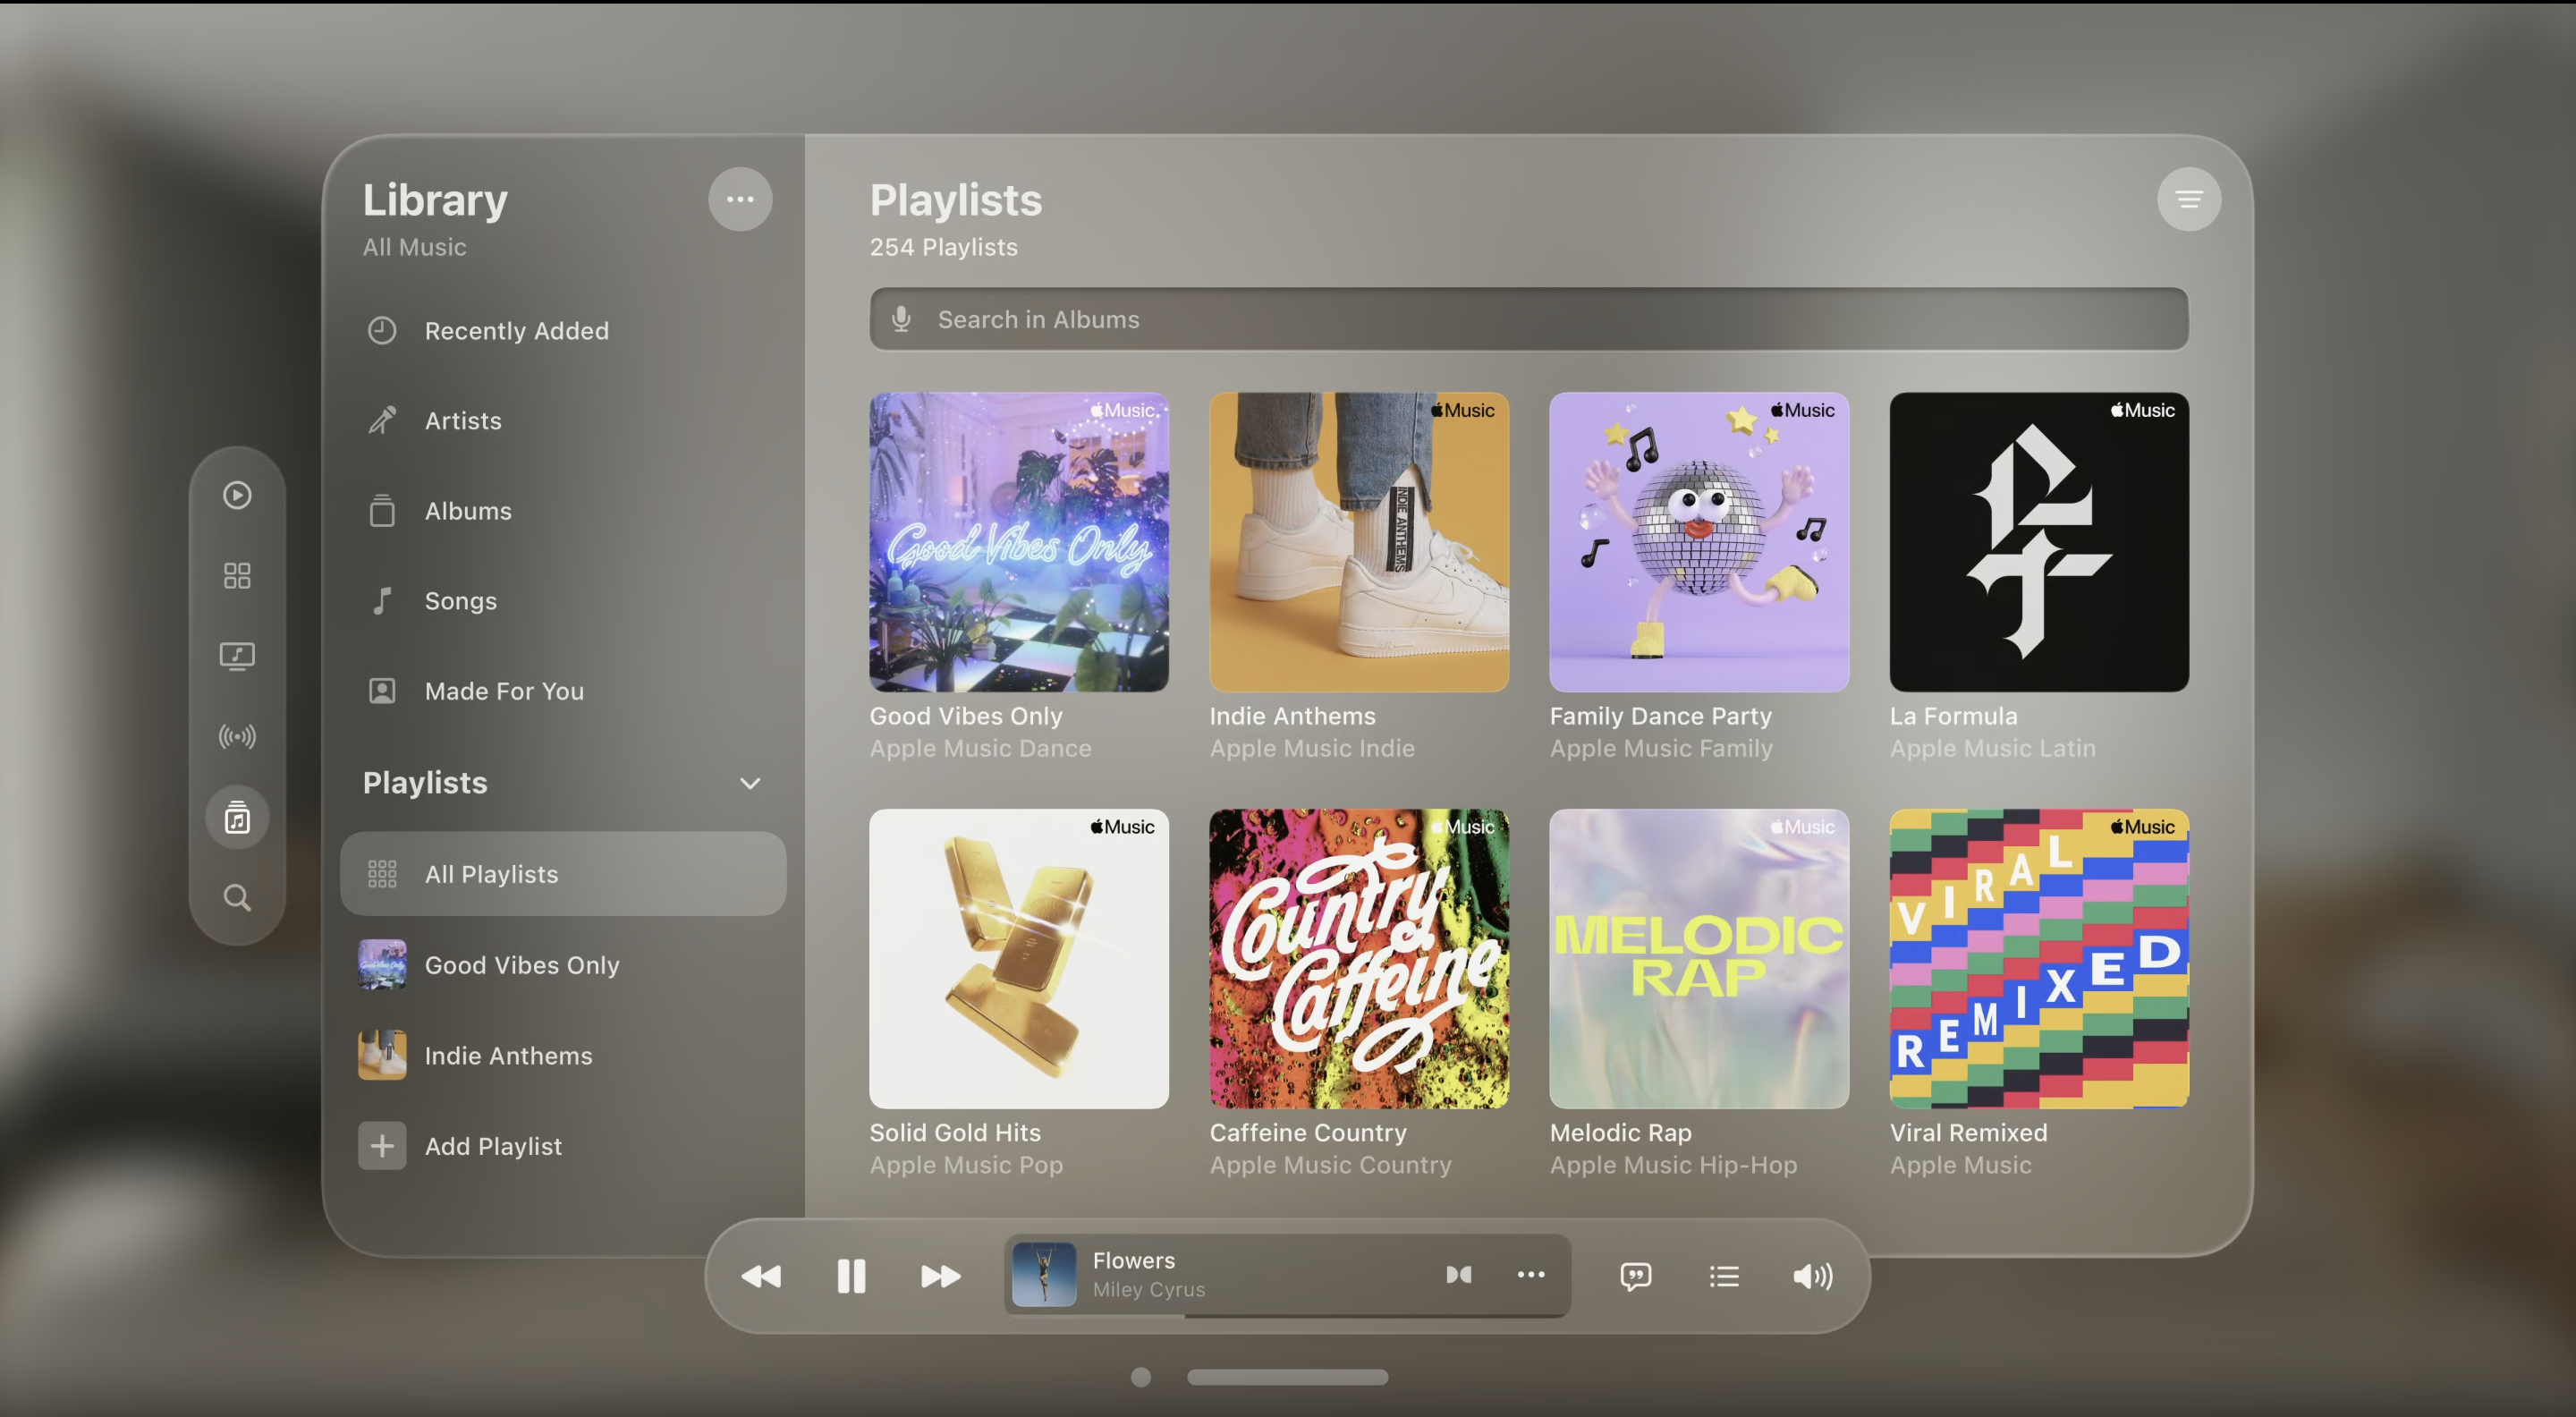Select All Playlists in sidebar
Viewport: 2576px width, 1417px height.
[563, 874]
